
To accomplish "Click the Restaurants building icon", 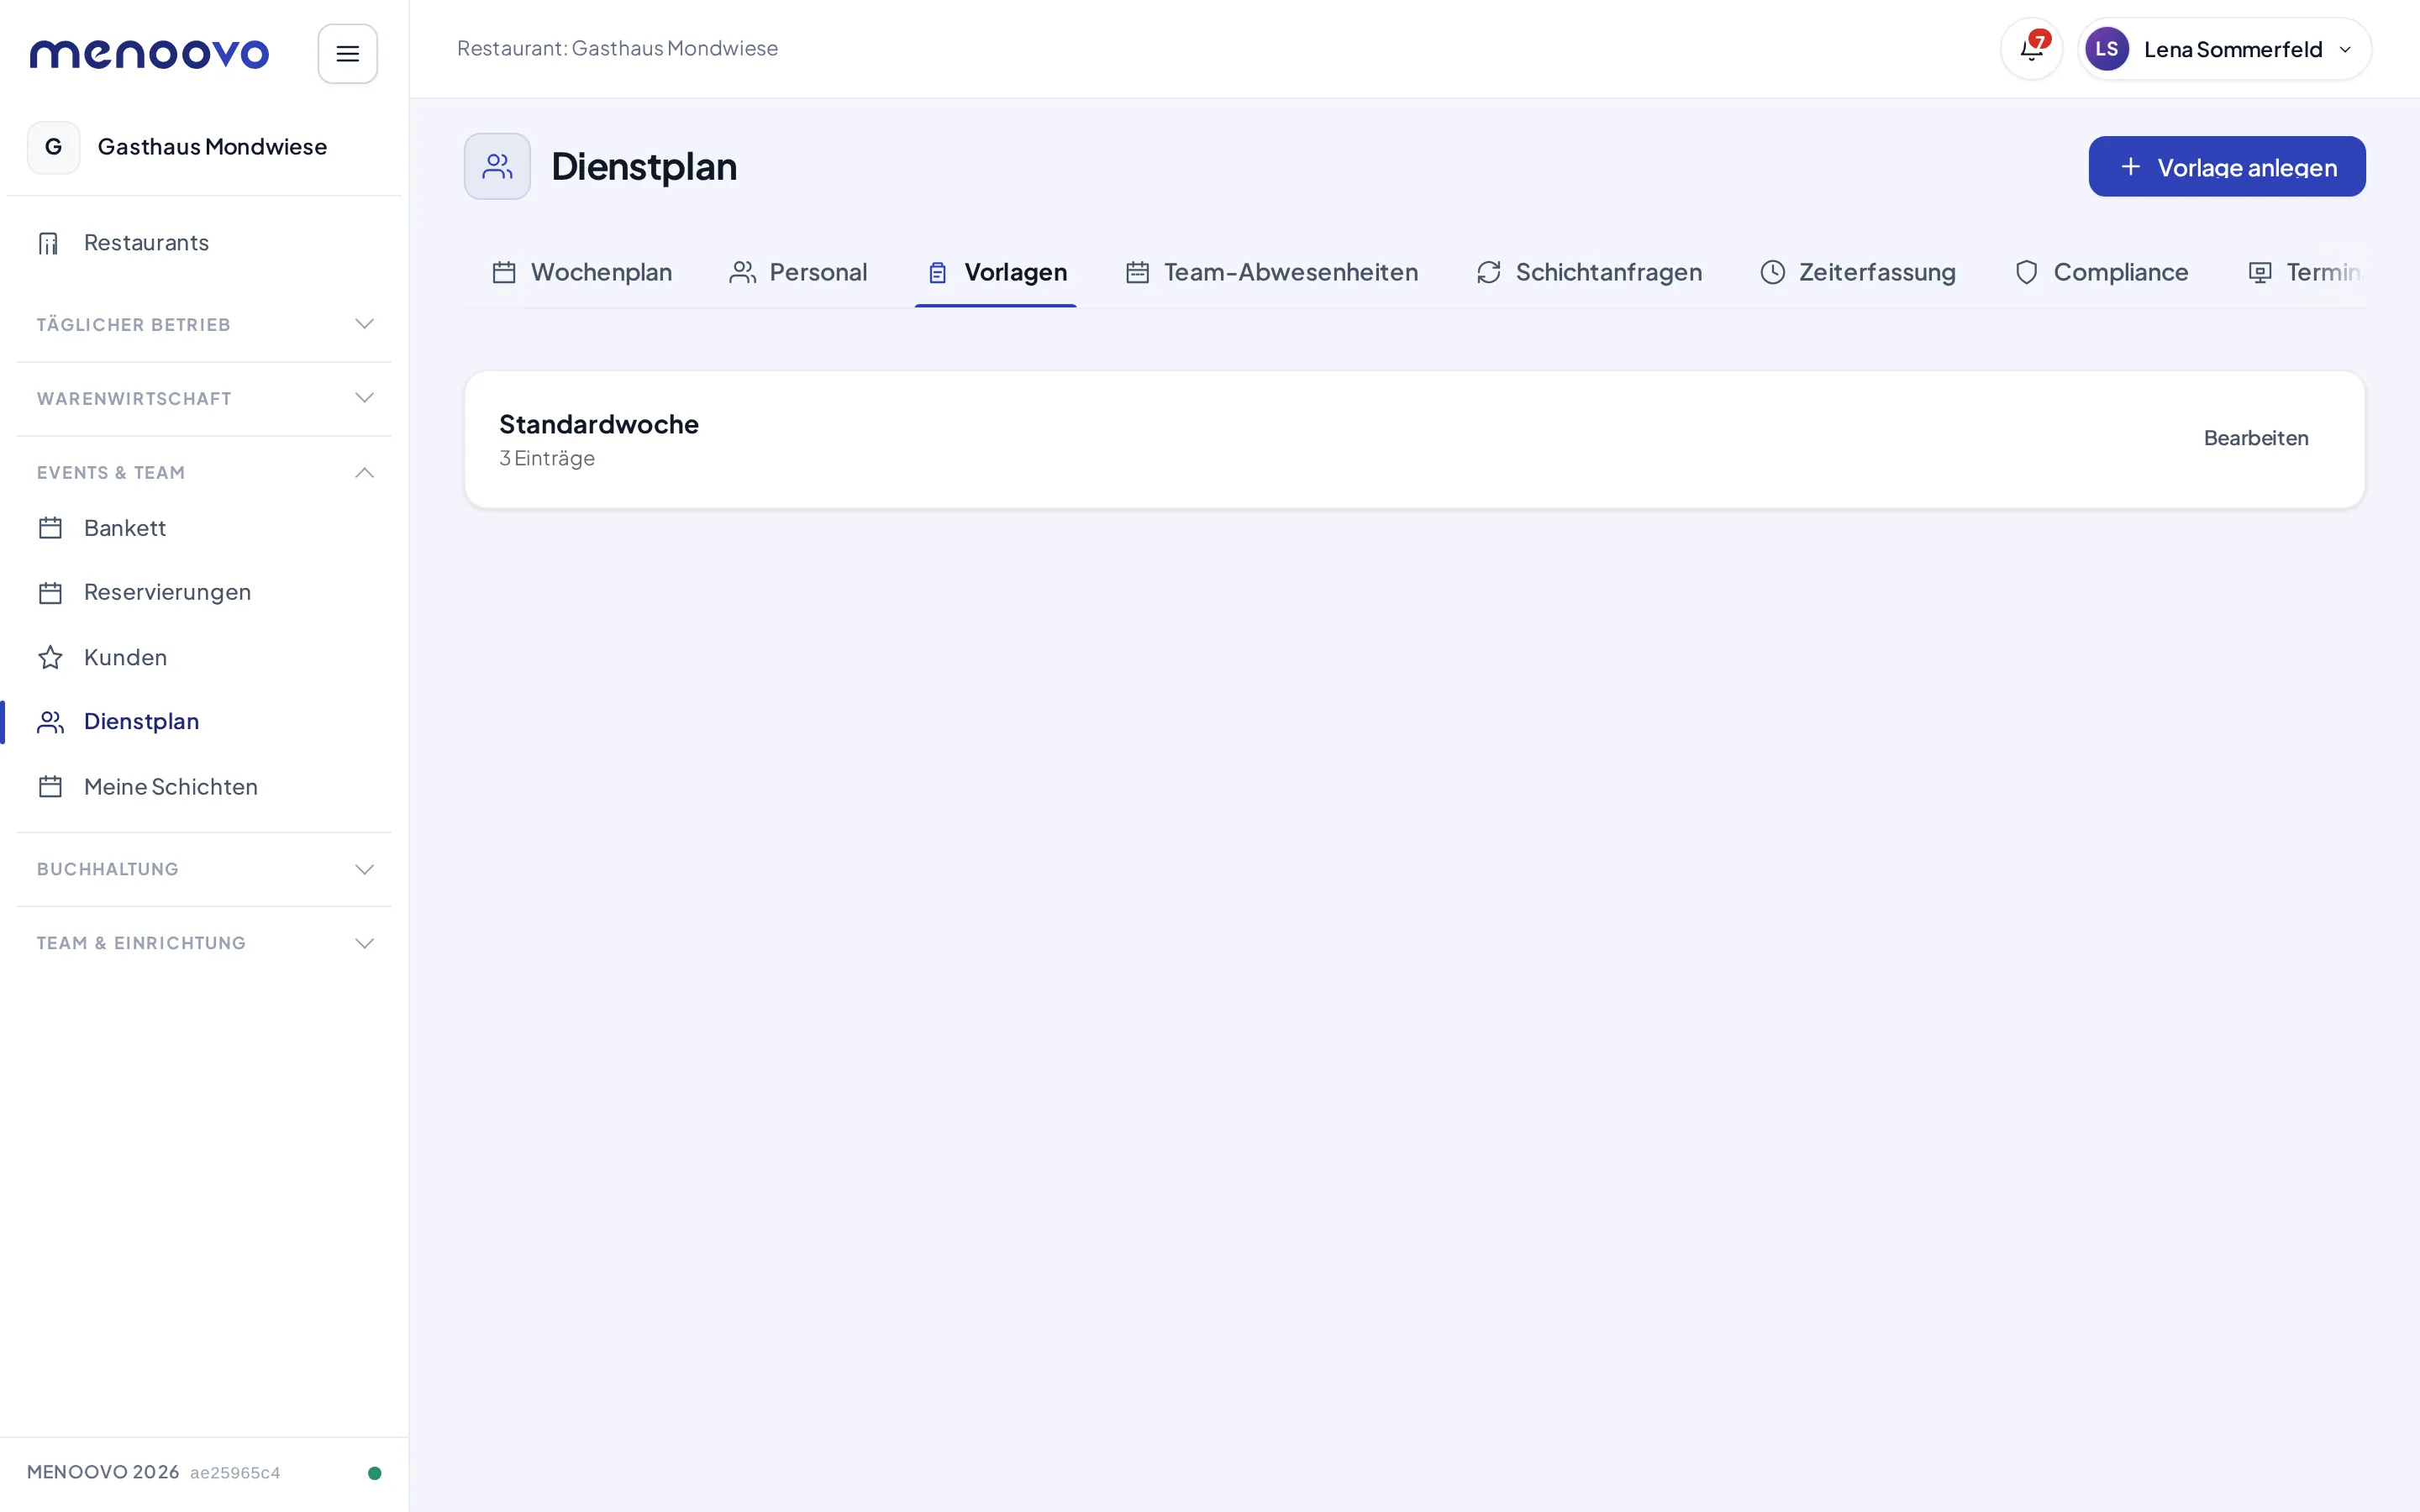I will click(x=49, y=243).
